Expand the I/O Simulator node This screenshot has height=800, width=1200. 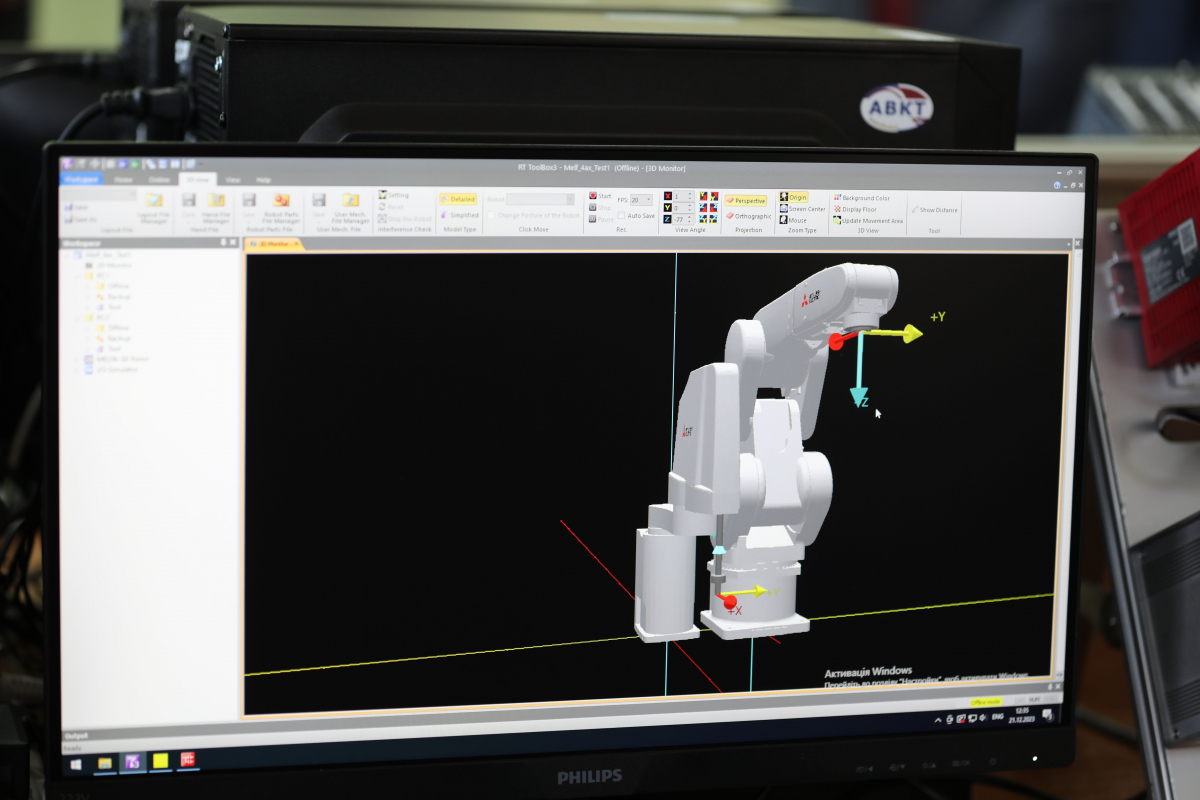78,369
